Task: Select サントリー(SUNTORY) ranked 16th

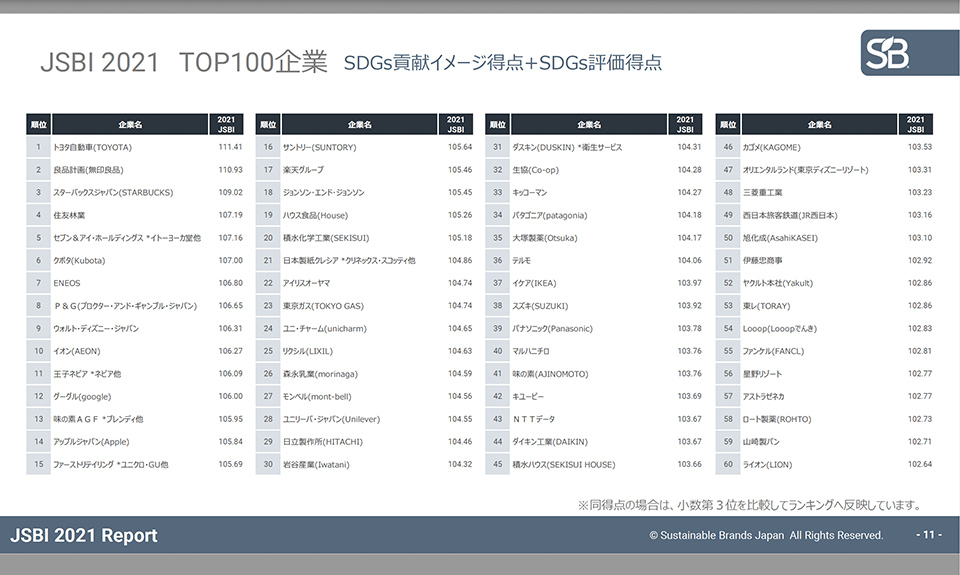Action: (320, 147)
